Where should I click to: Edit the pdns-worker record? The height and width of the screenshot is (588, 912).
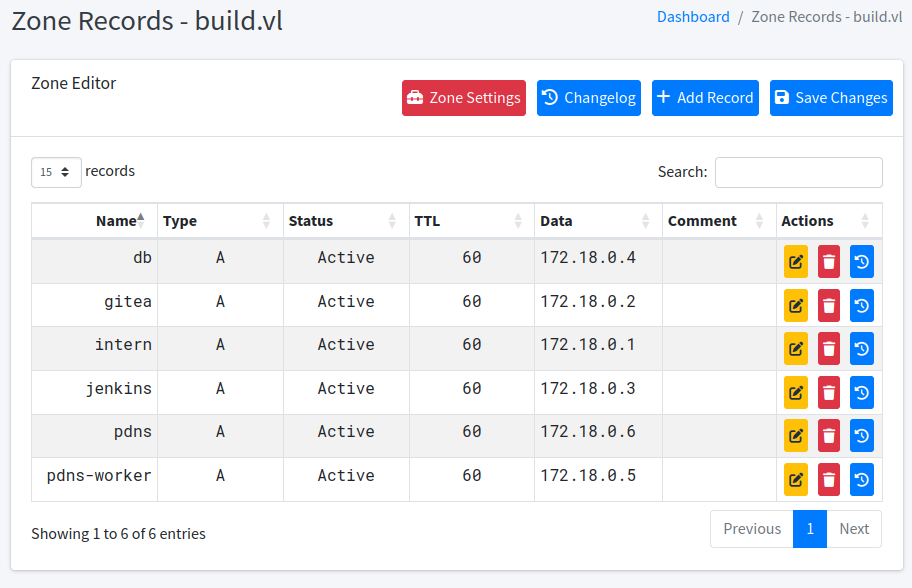[795, 480]
